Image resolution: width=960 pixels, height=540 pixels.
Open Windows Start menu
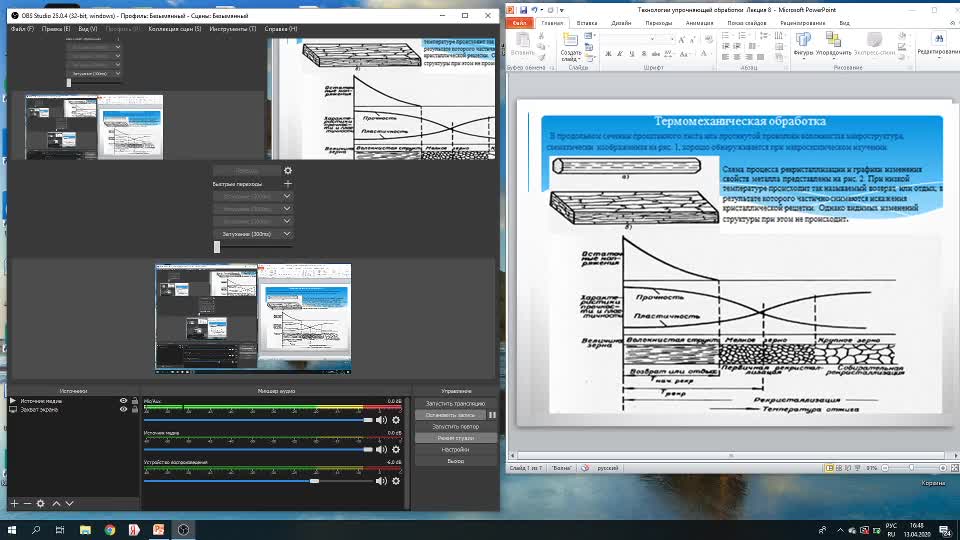click(12, 530)
